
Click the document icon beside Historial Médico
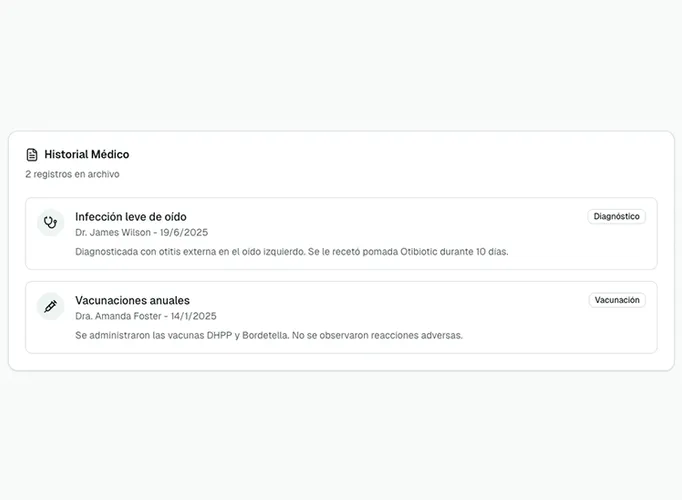tap(32, 155)
